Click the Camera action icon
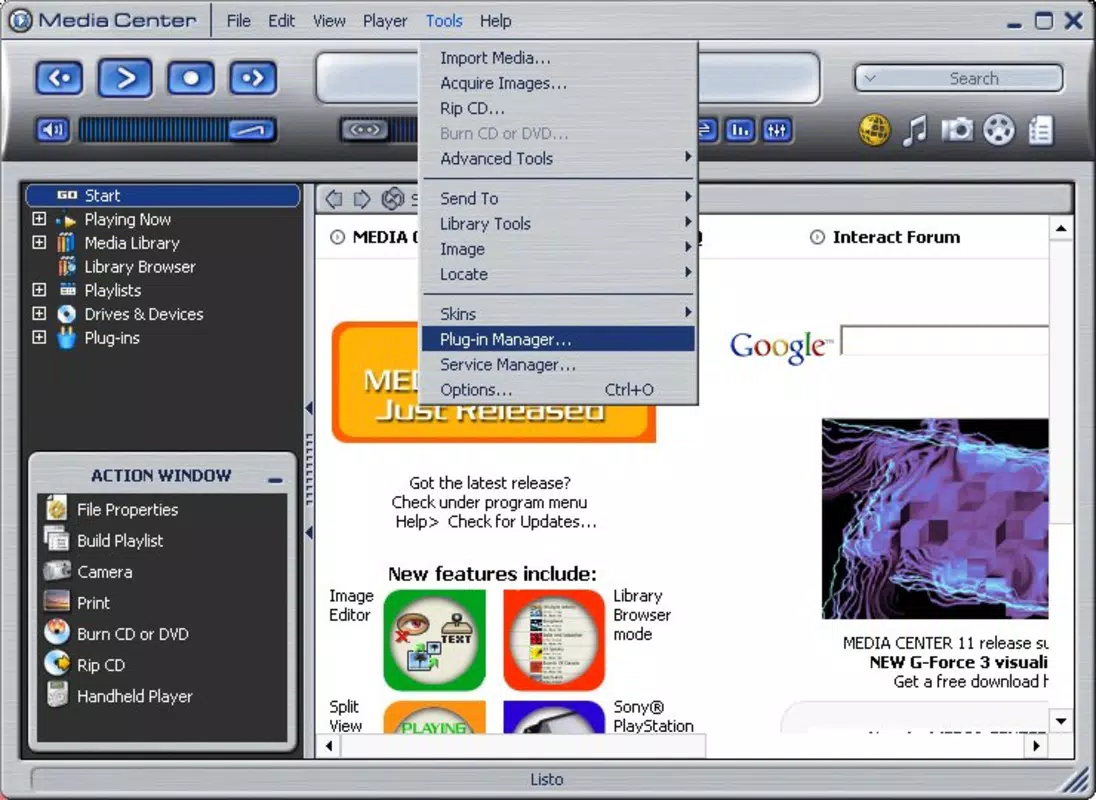Viewport: 1096px width, 800px height. (57, 571)
